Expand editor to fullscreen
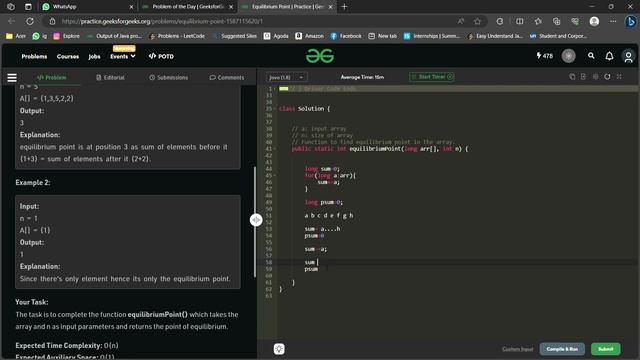This screenshot has width=640, height=360. 619,77
